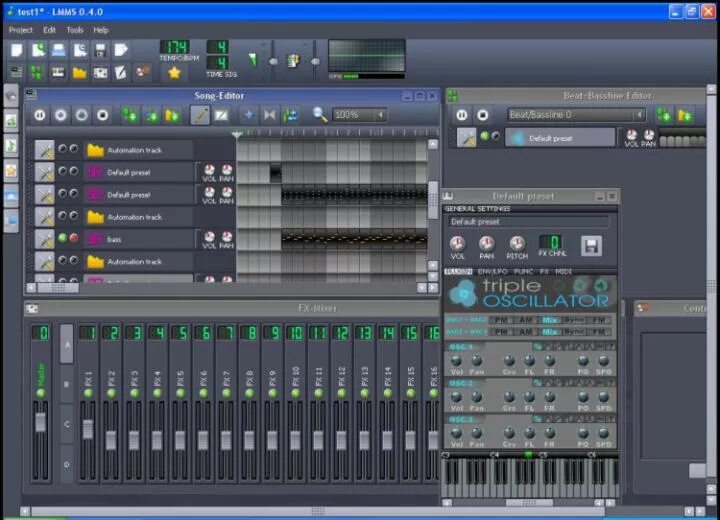Click magnifier zoom icon in Song-Editor

click(320, 114)
